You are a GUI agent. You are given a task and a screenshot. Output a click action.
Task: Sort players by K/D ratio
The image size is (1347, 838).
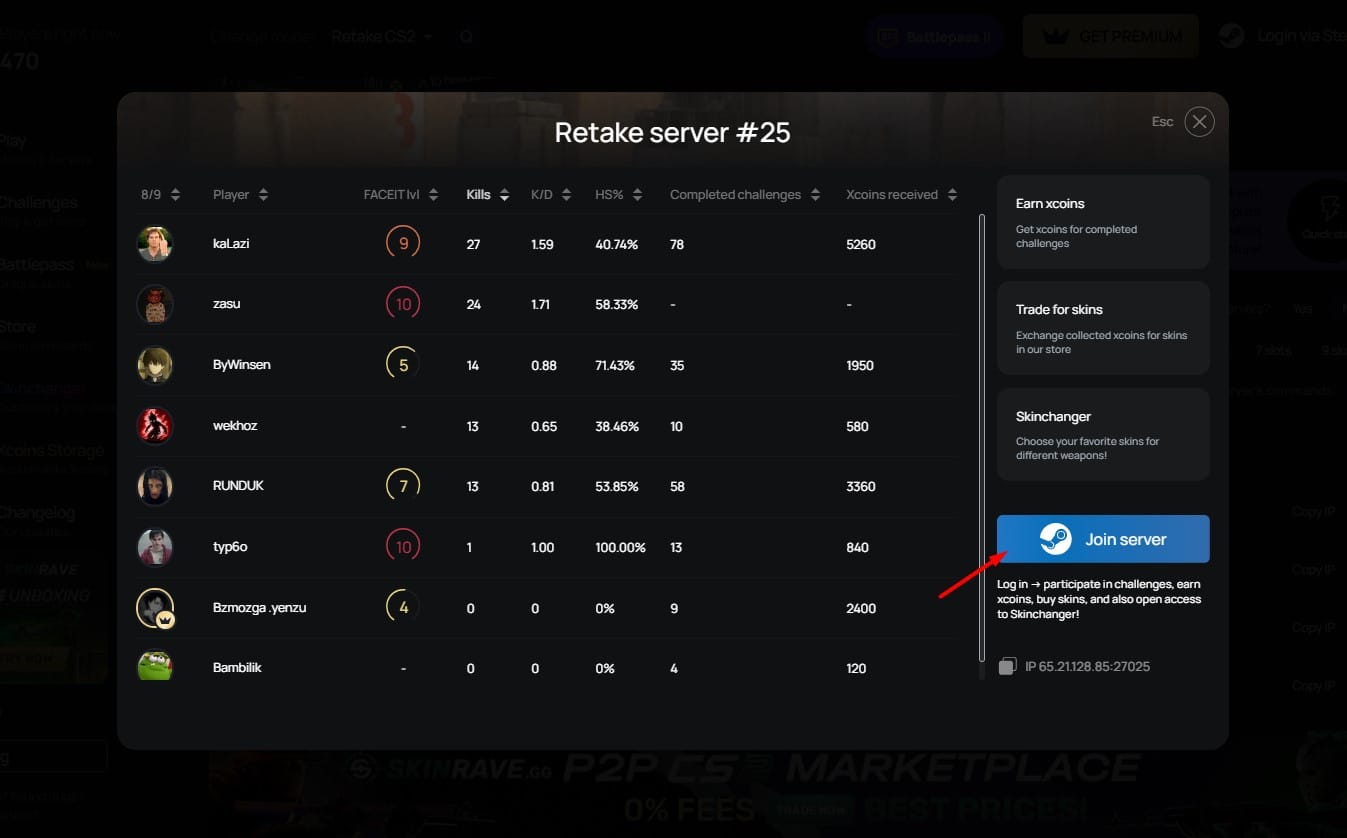(550, 195)
